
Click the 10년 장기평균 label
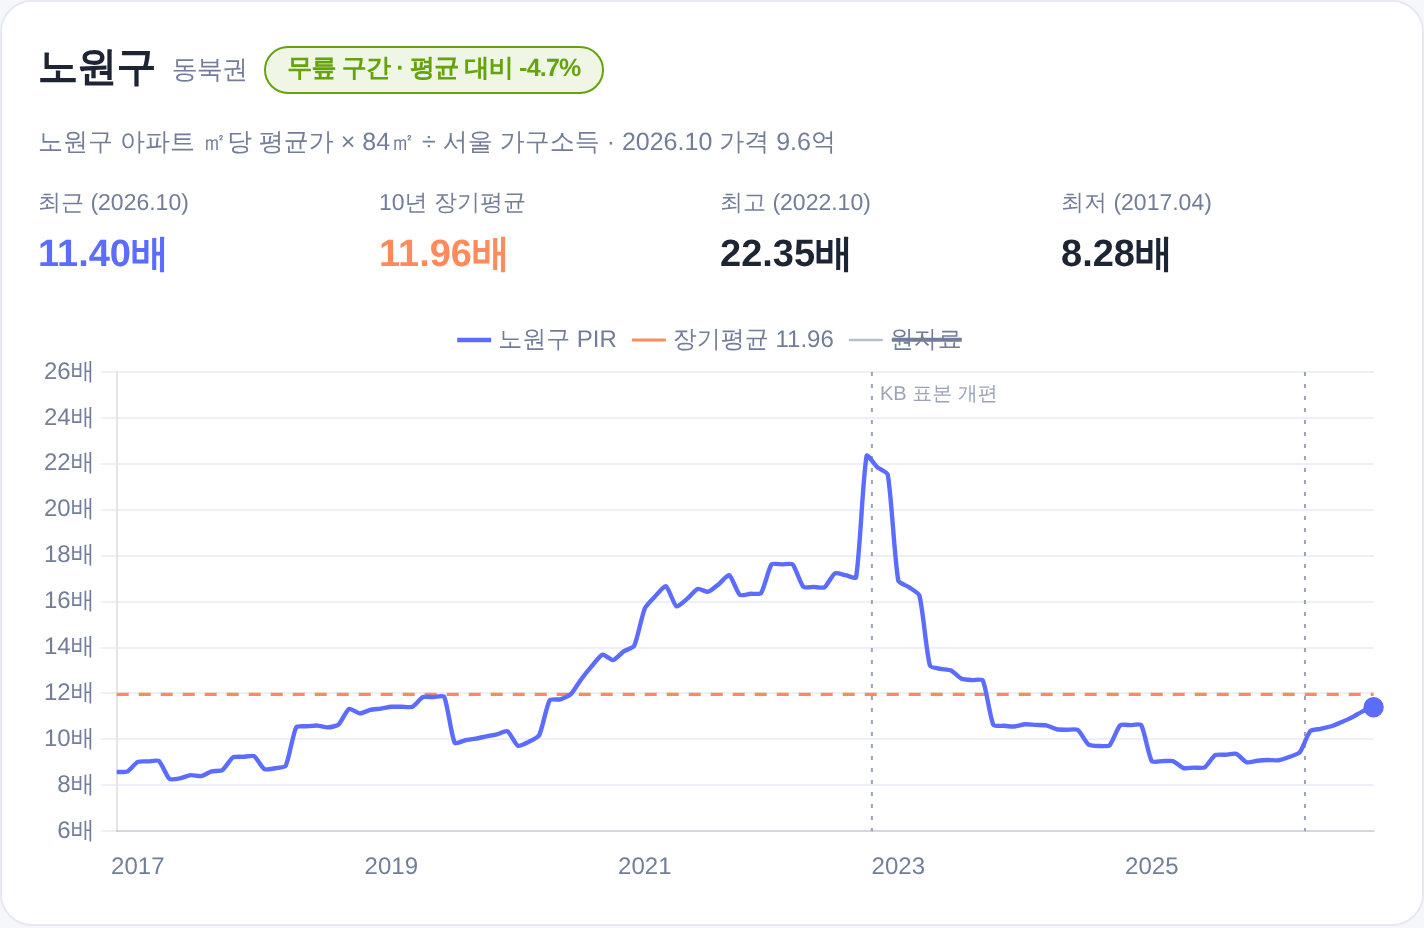click(x=452, y=203)
